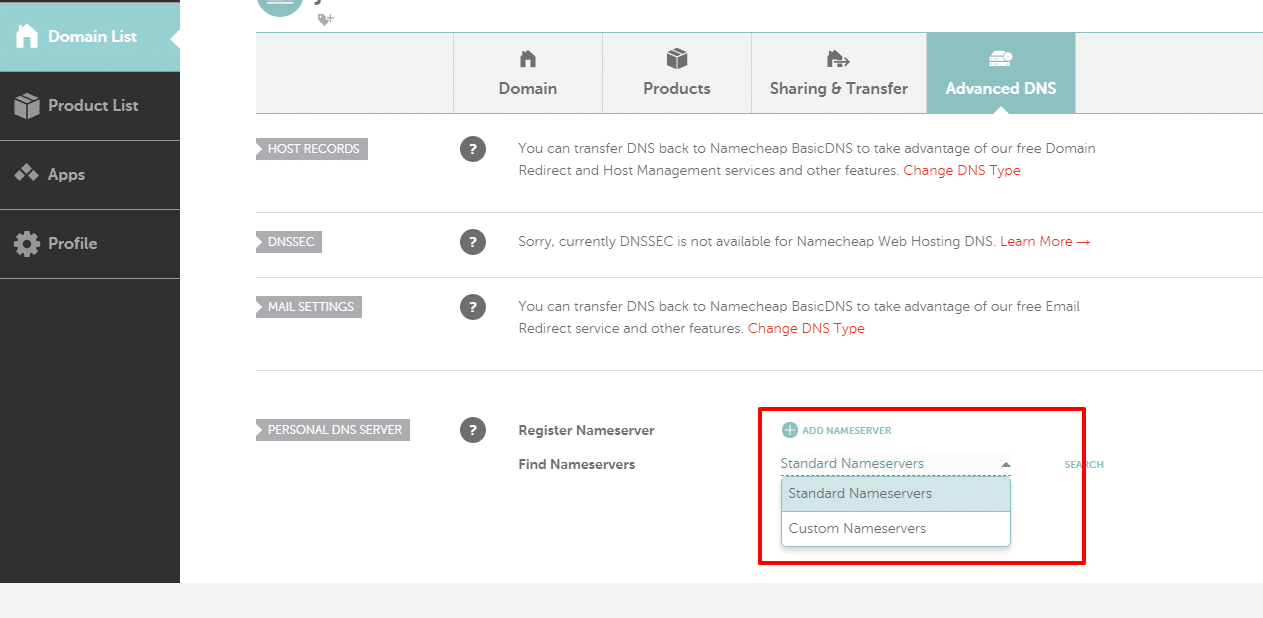Click the Find Nameservers combo box field
Image resolution: width=1263 pixels, height=618 pixels.
[896, 464]
